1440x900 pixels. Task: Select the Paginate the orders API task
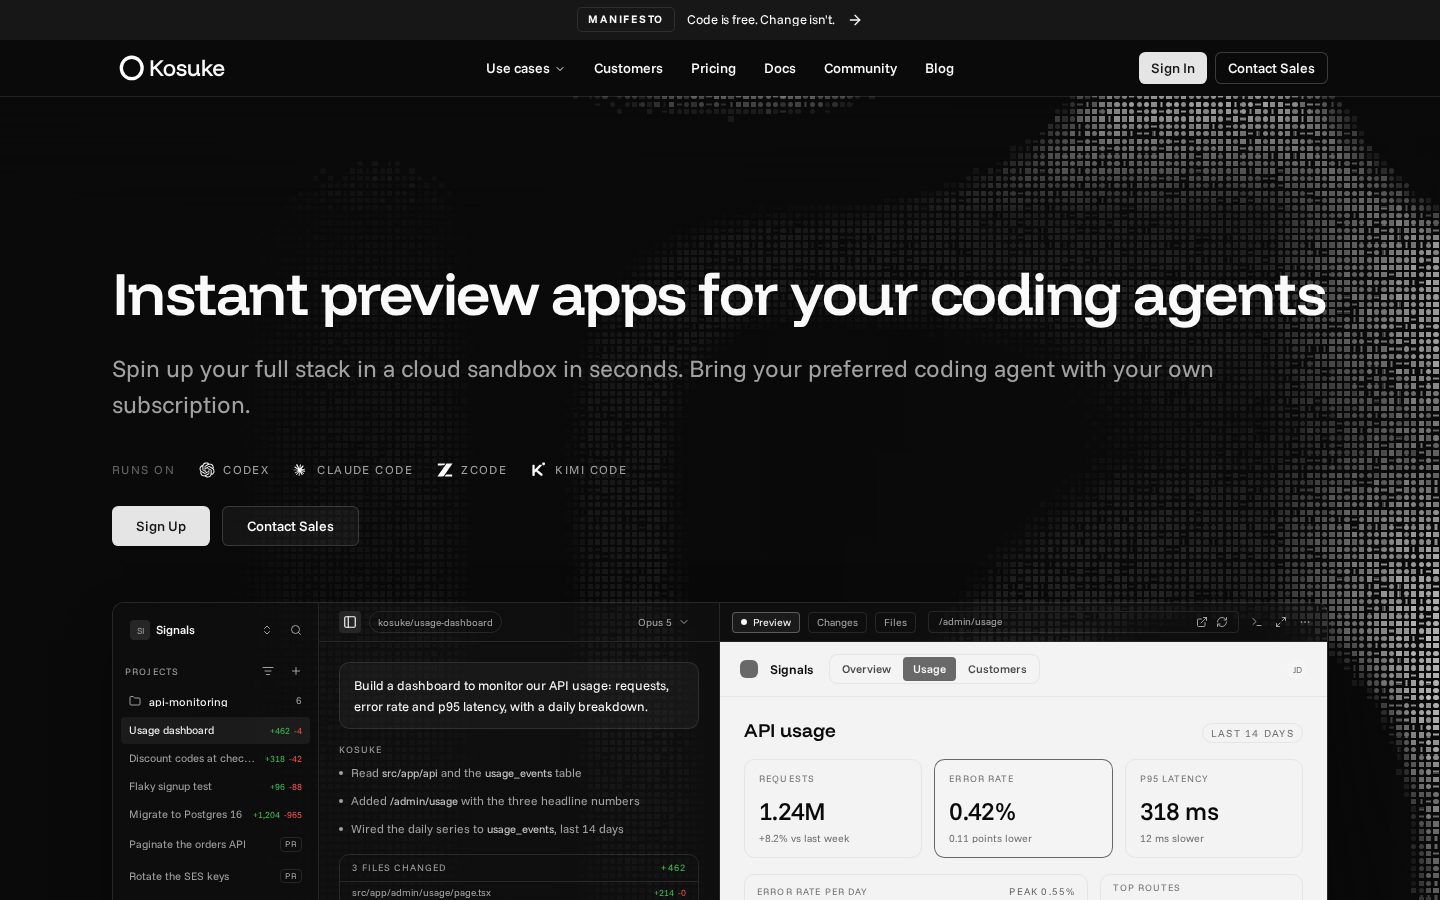215,844
